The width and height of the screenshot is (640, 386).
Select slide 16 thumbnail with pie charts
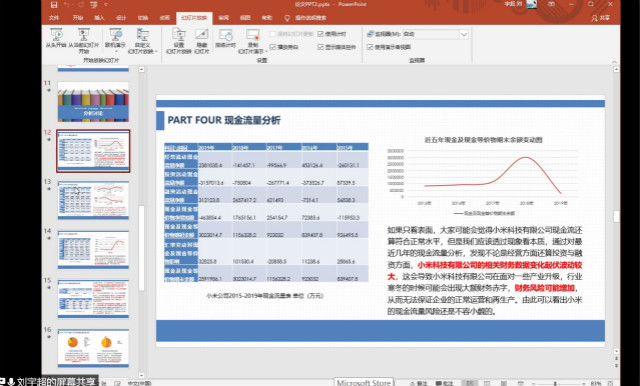pyautogui.click(x=93, y=348)
